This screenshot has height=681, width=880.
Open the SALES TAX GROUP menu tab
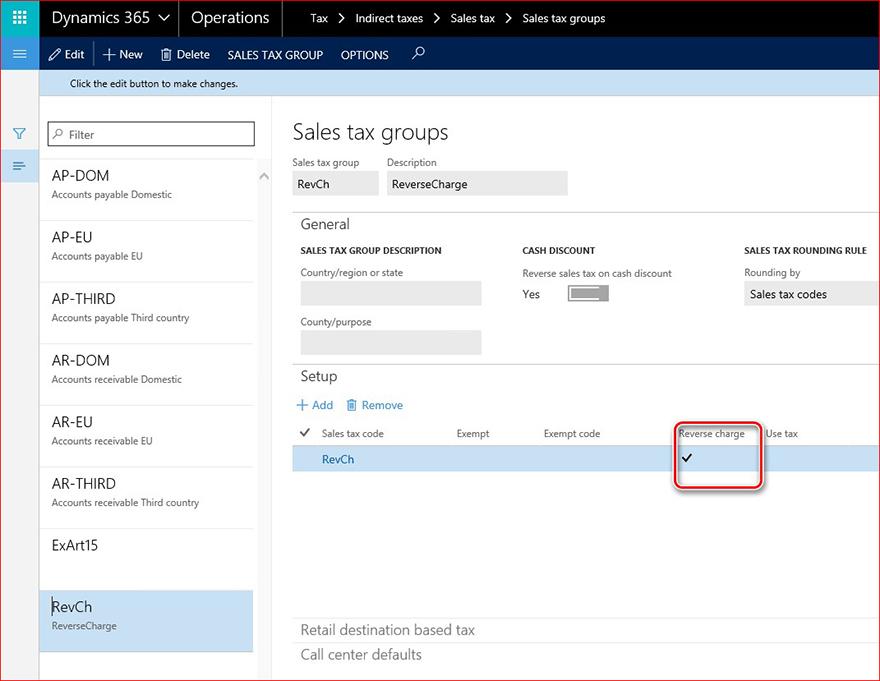tap(275, 55)
